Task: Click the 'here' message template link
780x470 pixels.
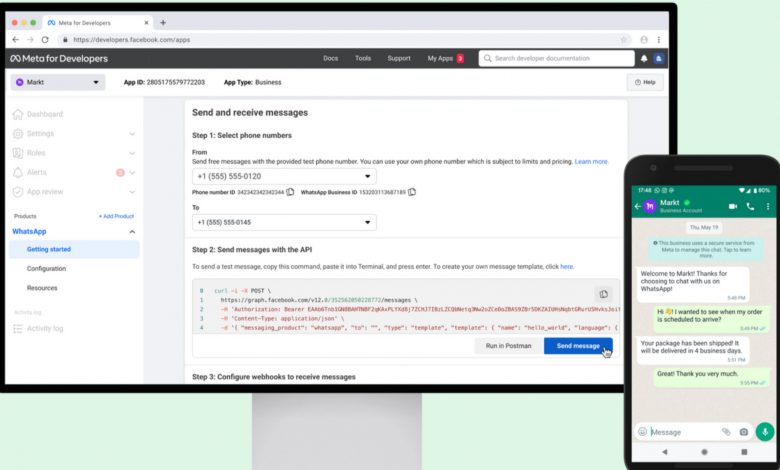Action: [567, 267]
